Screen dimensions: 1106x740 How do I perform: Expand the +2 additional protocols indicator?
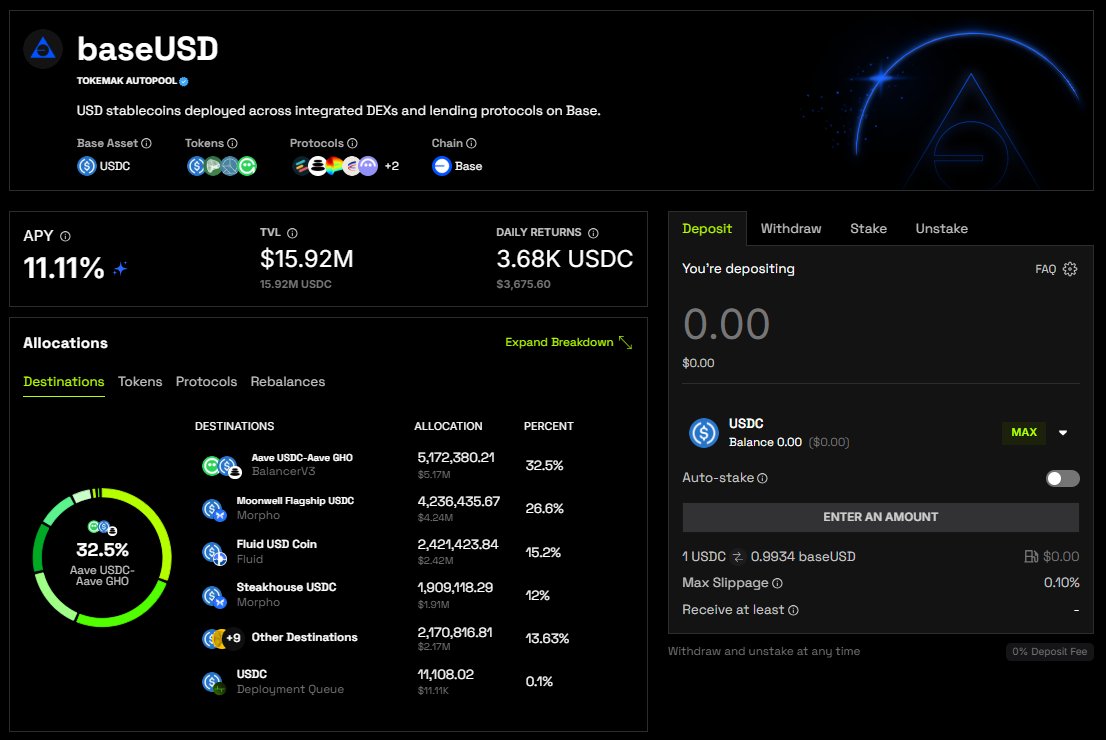391,166
